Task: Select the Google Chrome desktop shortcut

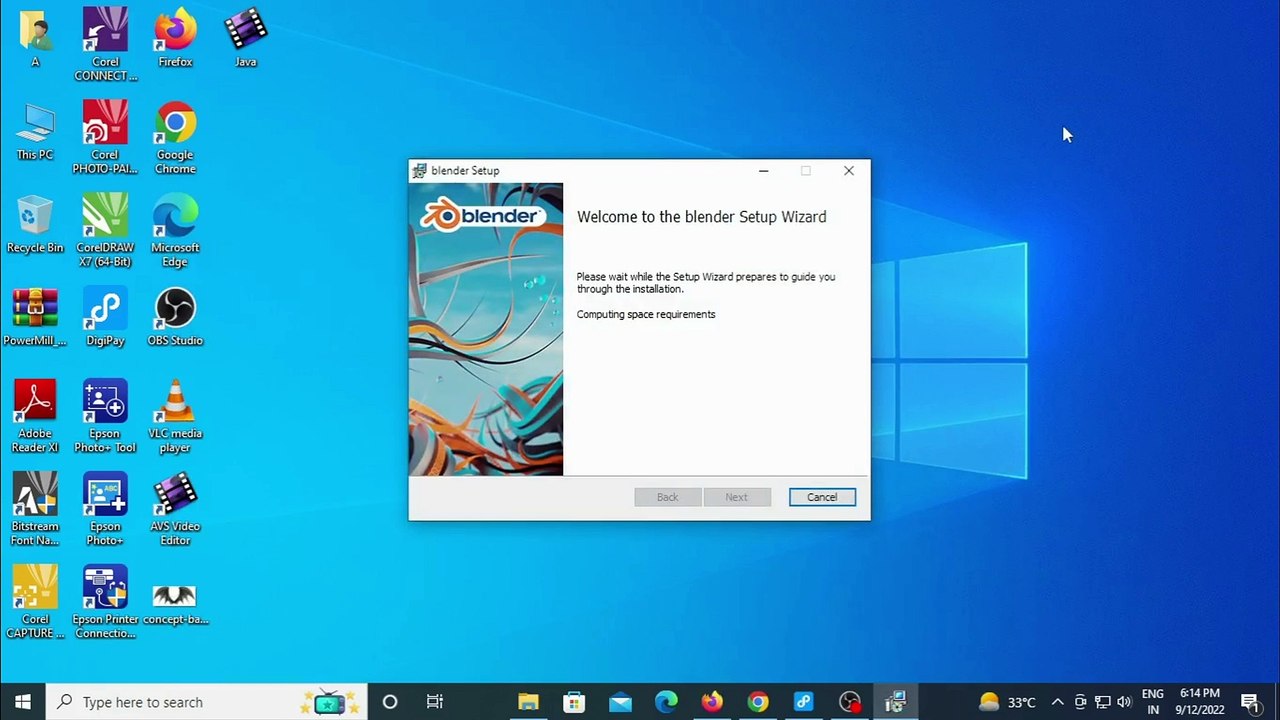Action: [x=175, y=138]
